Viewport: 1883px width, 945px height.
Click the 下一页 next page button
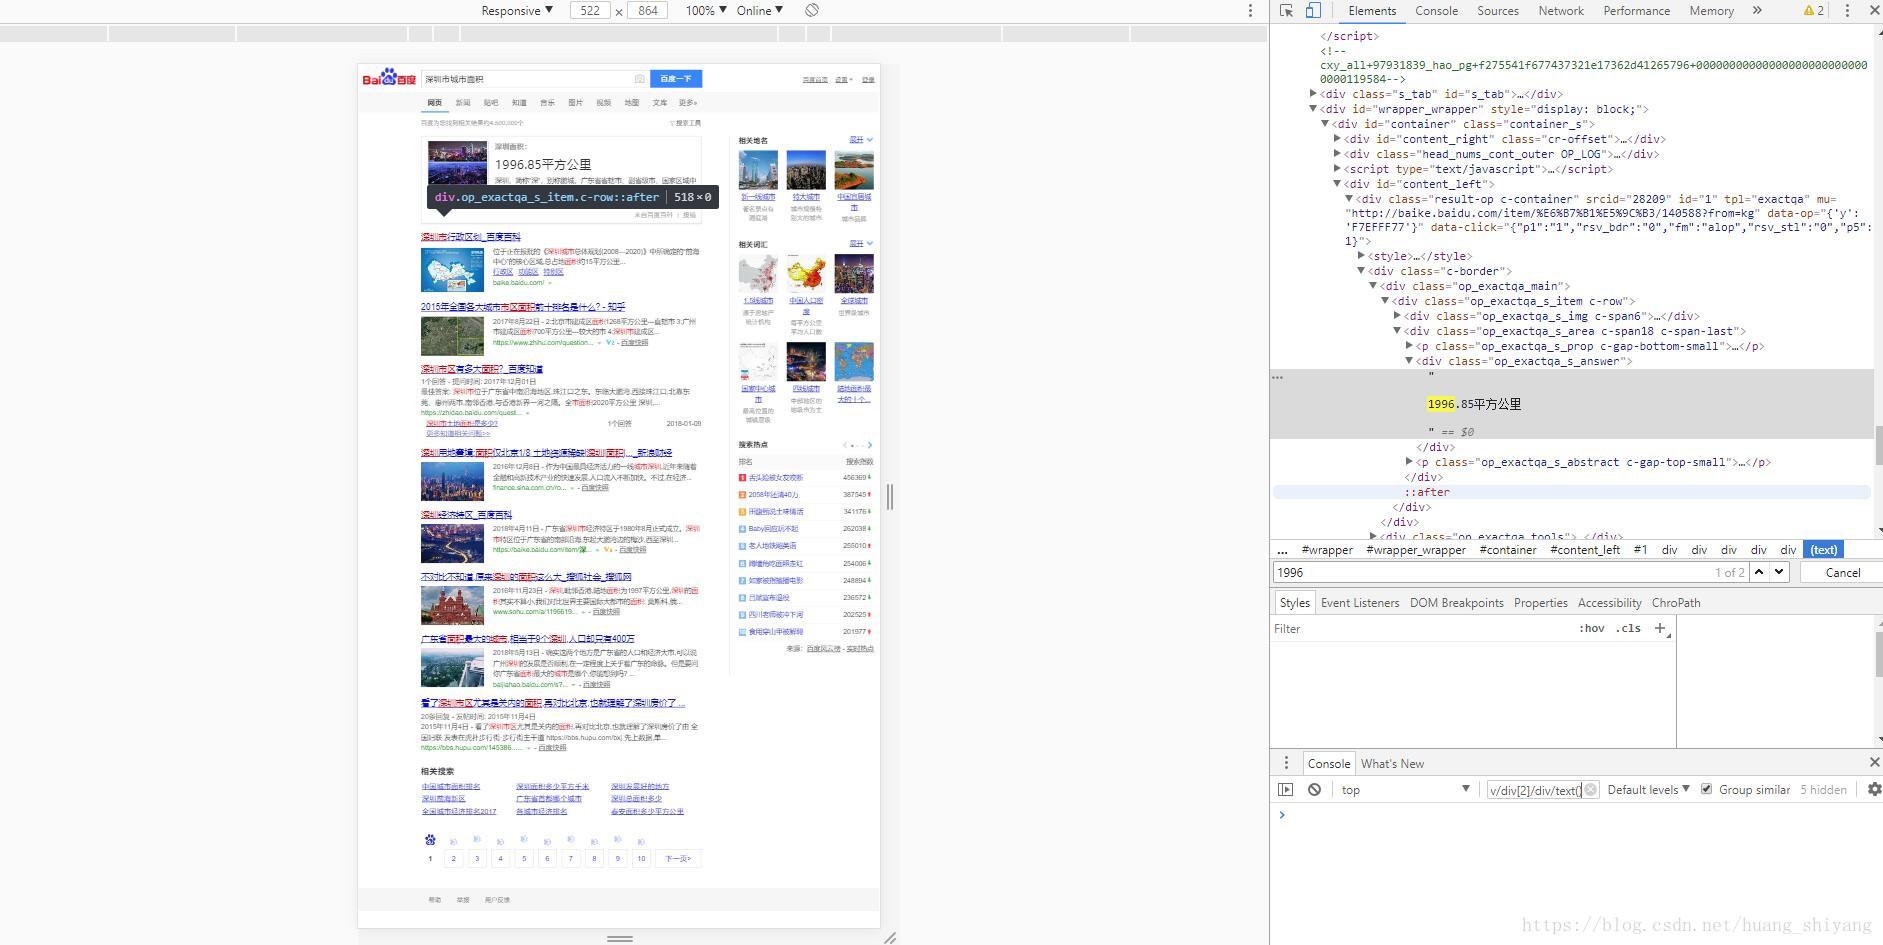pos(678,858)
